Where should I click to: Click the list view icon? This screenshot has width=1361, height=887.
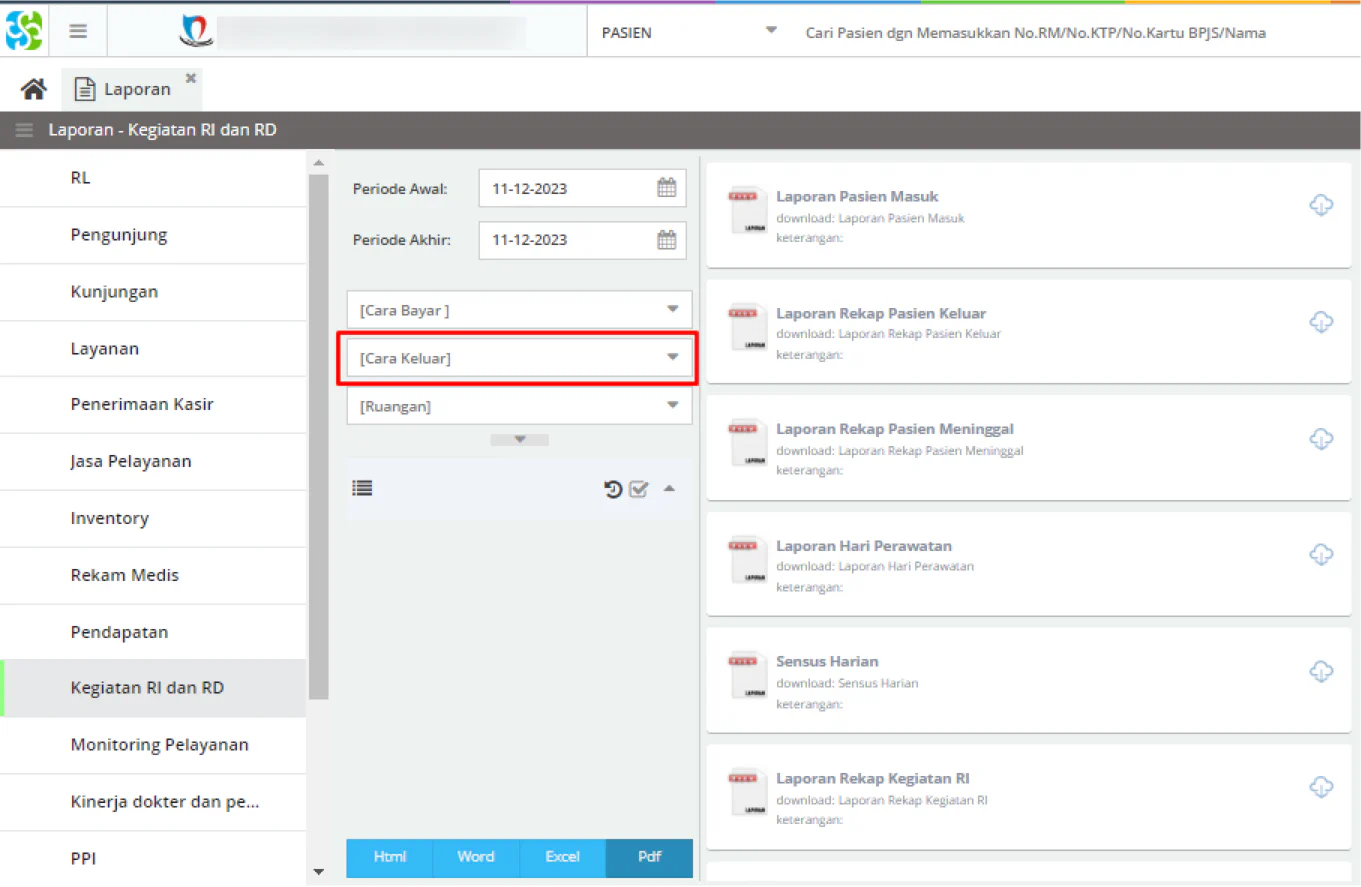click(x=362, y=488)
